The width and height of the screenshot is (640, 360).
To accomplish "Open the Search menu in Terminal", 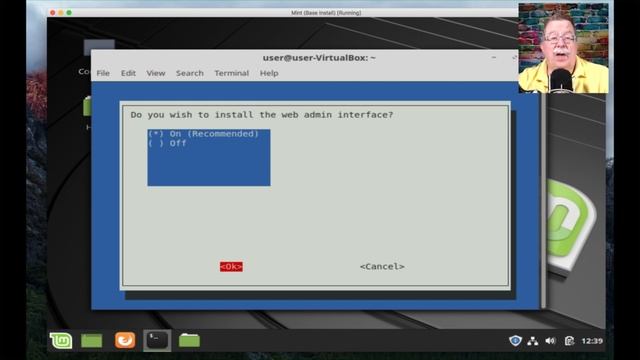I will [x=190, y=73].
